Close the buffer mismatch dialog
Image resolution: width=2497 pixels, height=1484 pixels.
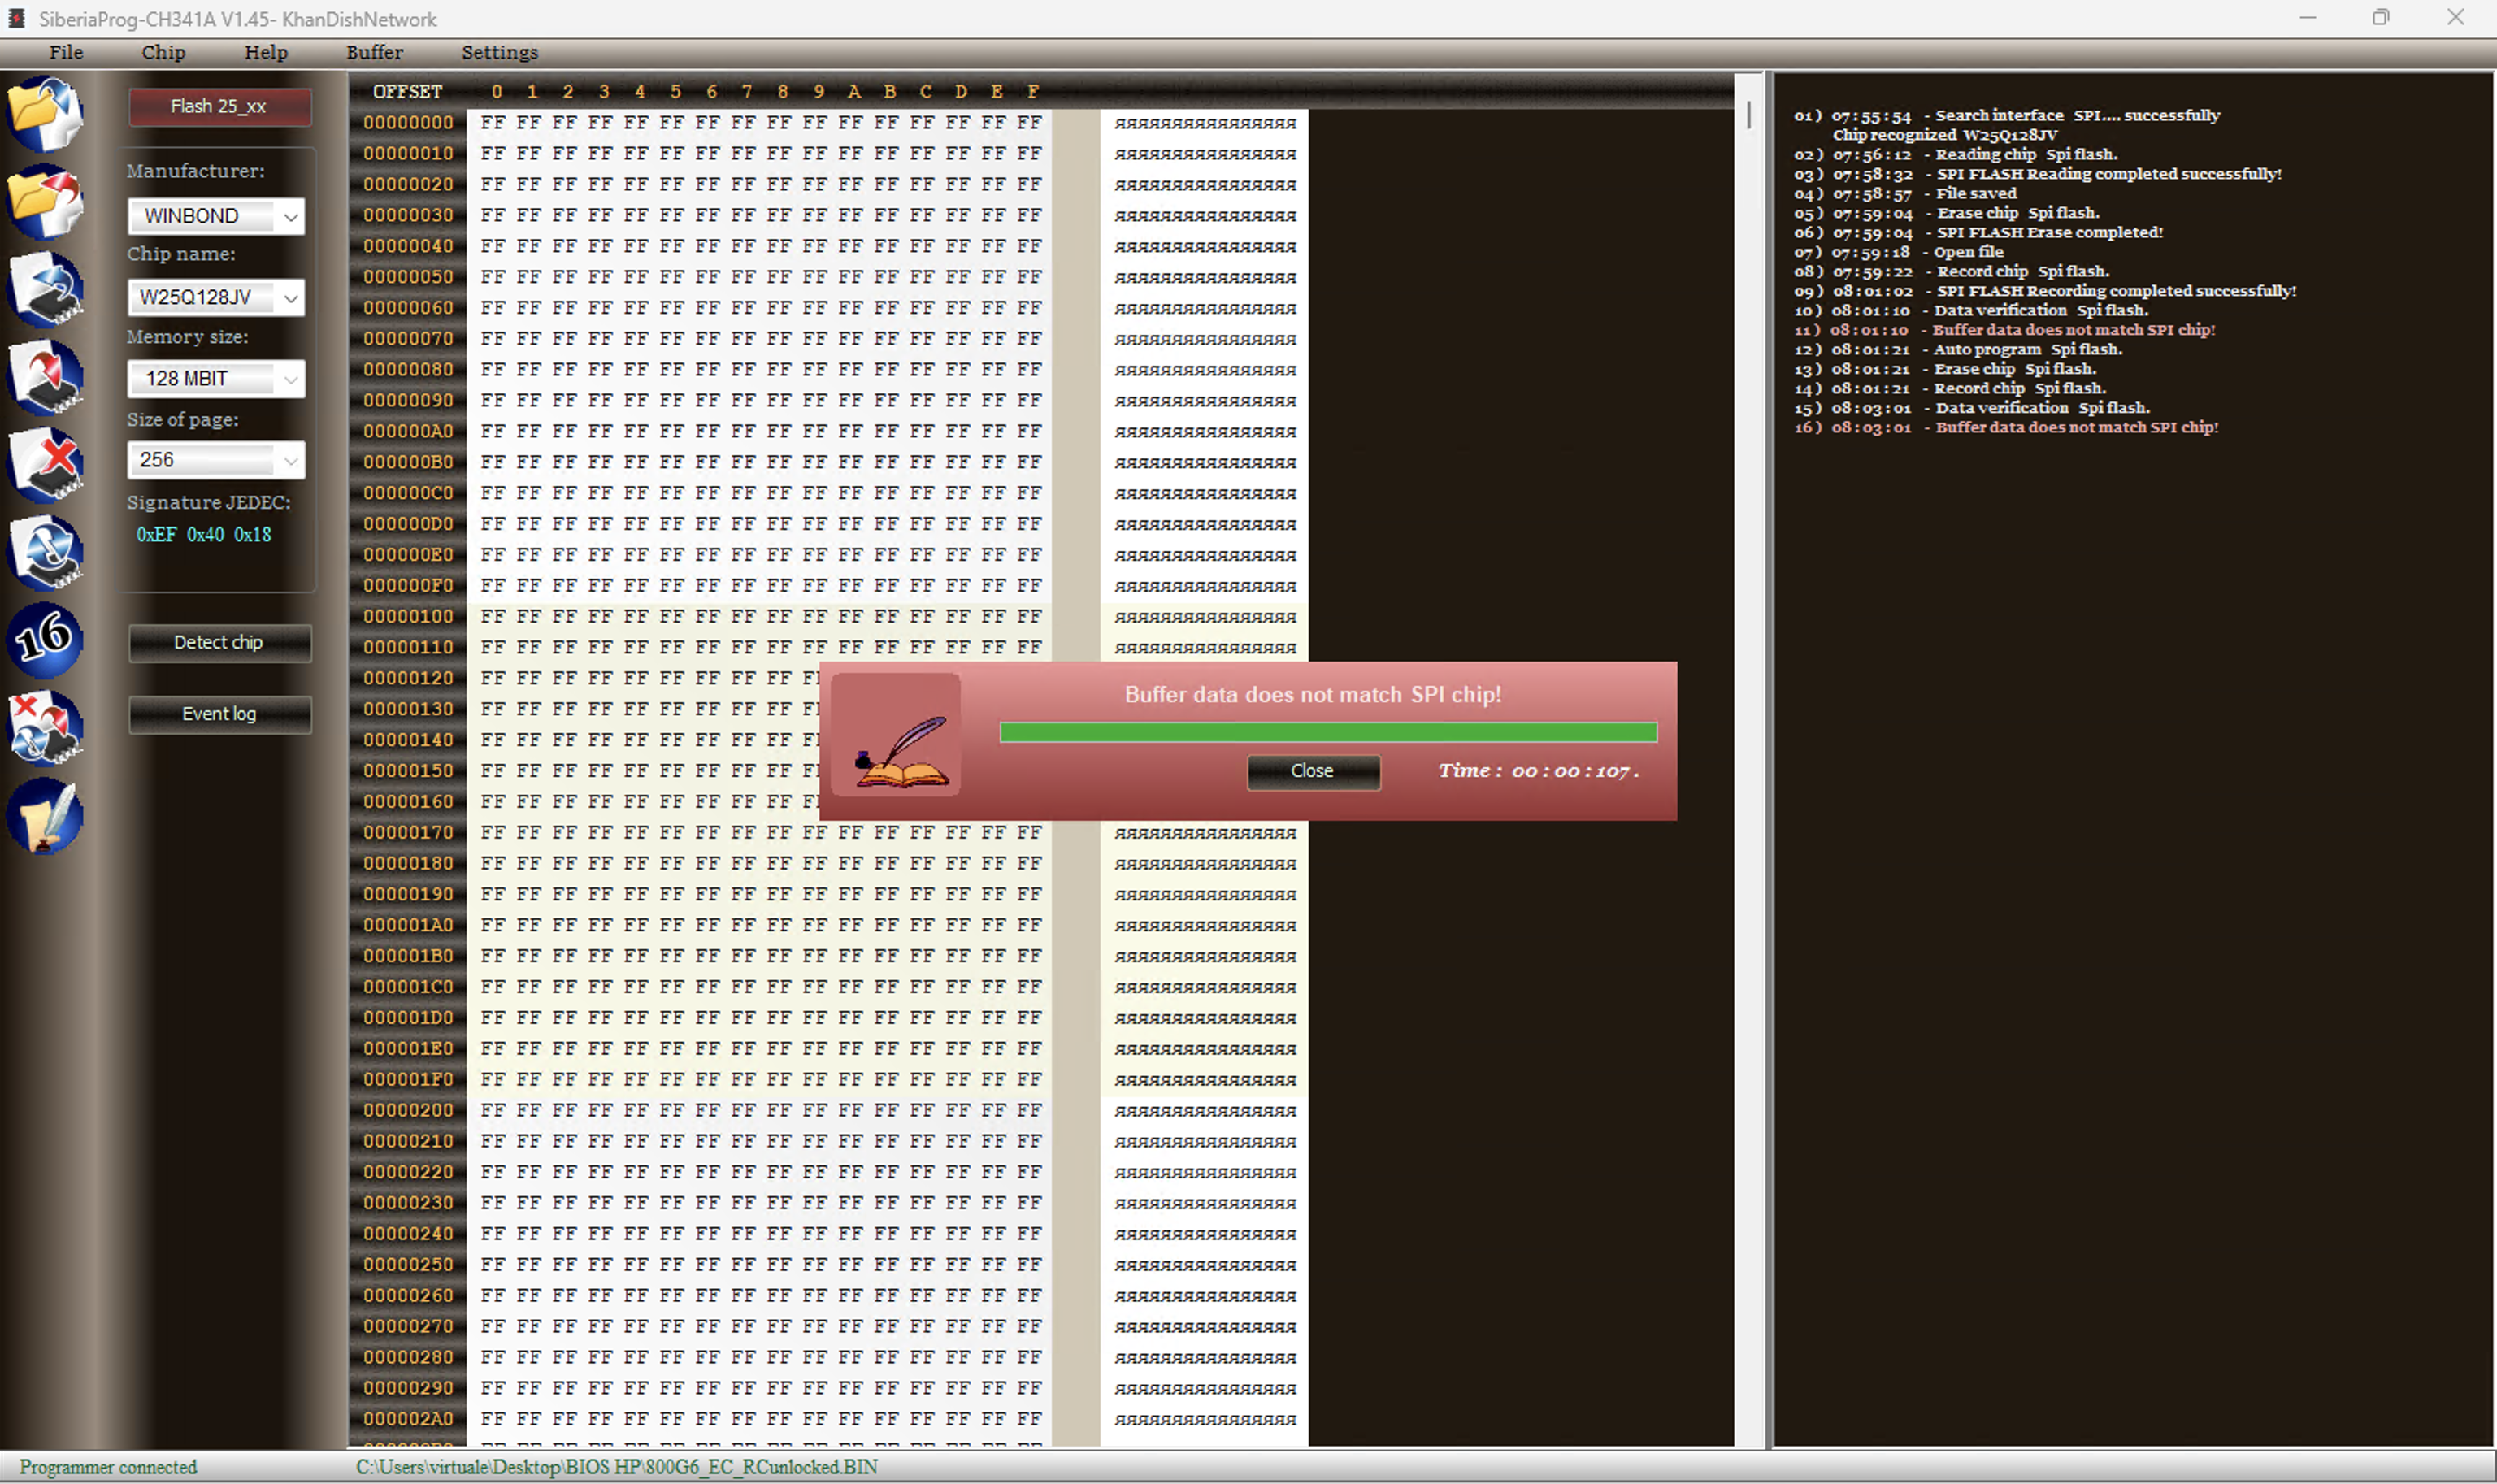pyautogui.click(x=1312, y=771)
